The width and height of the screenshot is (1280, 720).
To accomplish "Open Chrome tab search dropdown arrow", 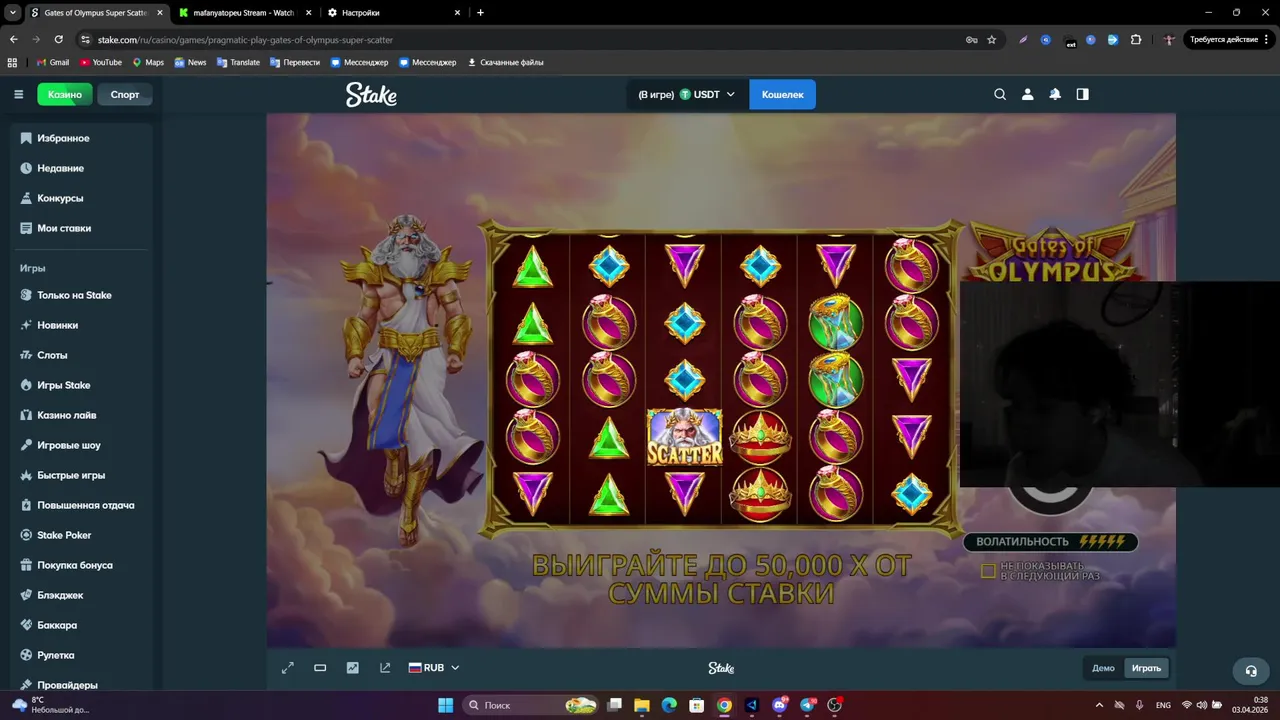I will 13,13.
